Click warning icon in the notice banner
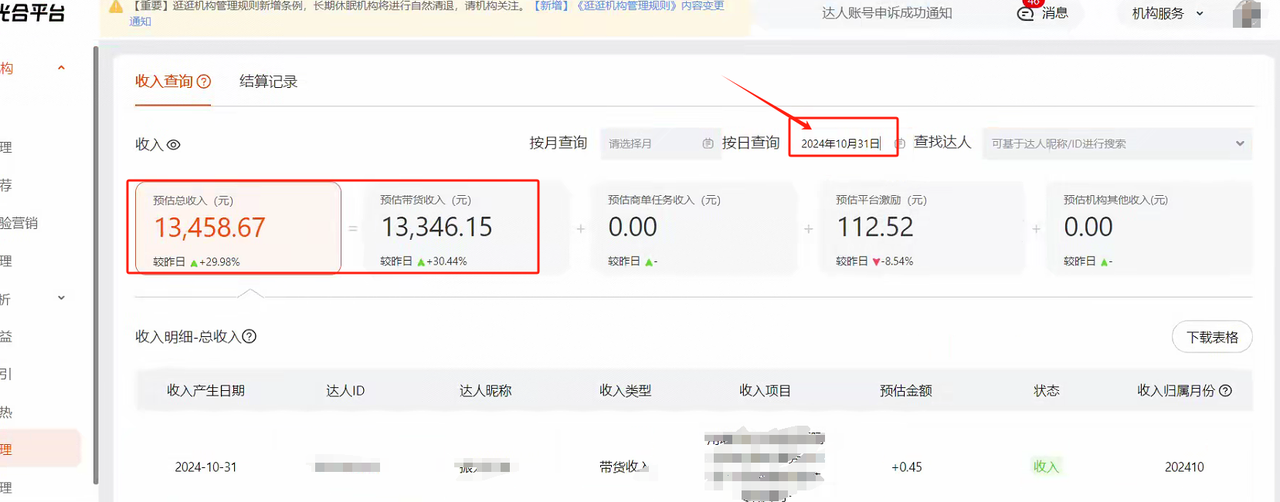Screen dimensions: 1280x502 117,5
